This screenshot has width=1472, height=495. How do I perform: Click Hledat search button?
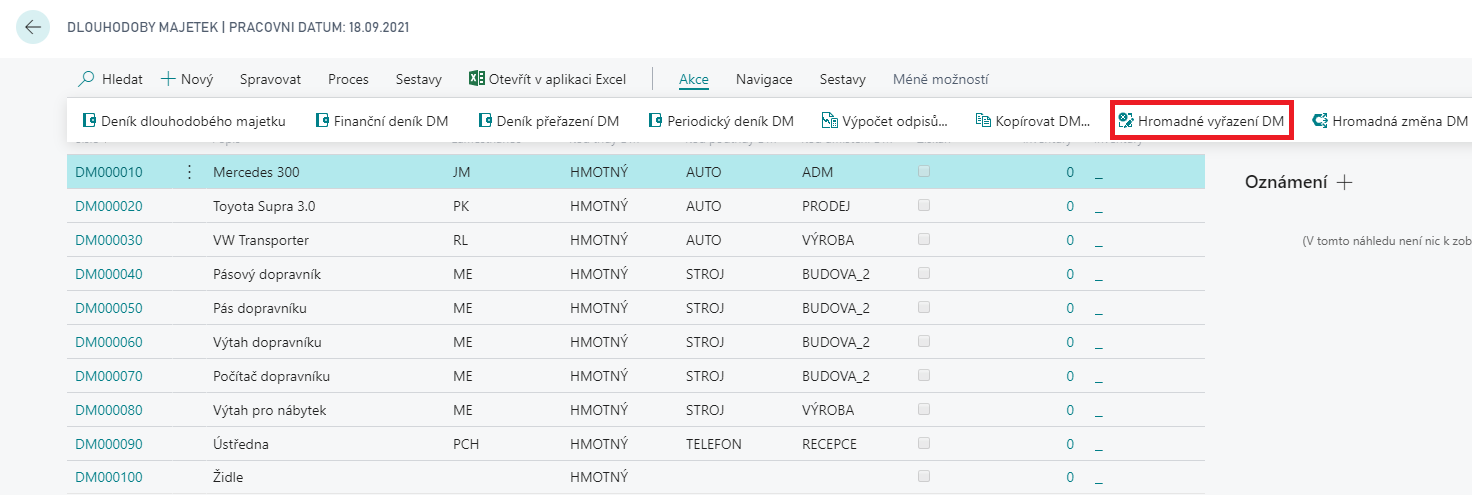click(111, 79)
